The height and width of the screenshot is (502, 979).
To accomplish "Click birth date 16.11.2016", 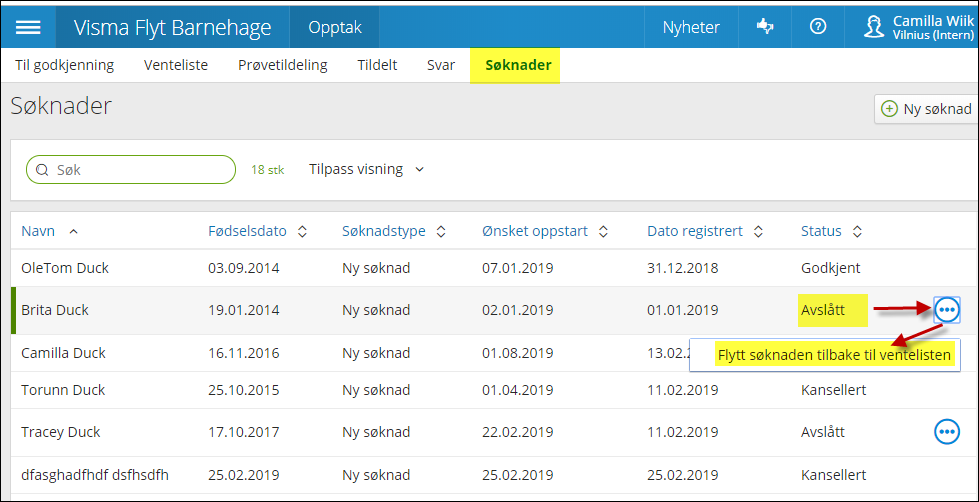I will click(x=244, y=353).
